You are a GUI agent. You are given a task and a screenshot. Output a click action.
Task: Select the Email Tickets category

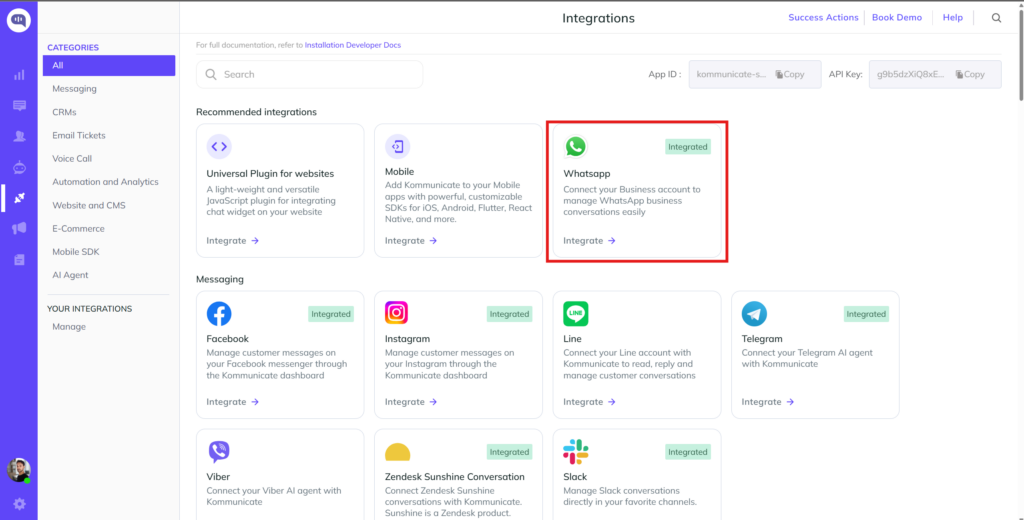pyautogui.click(x=78, y=135)
